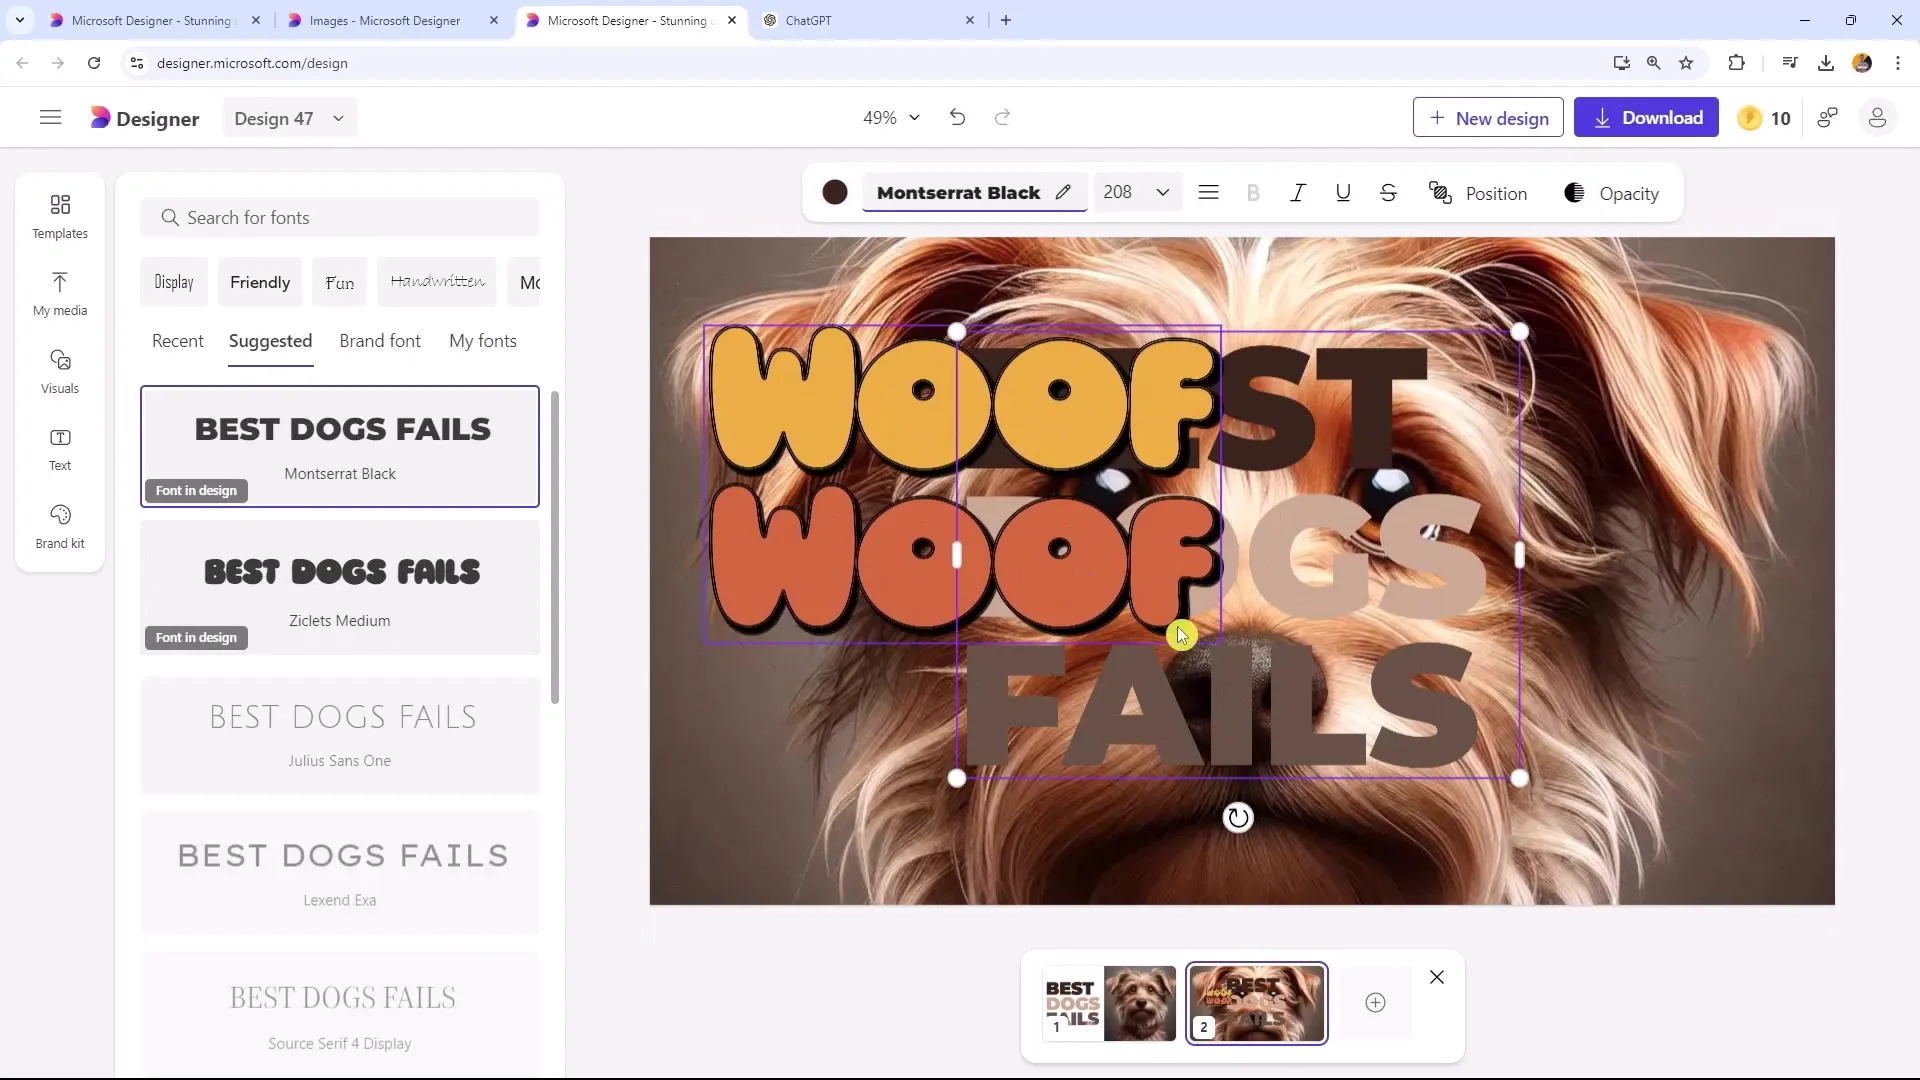Click the Italic formatting icon

click(1299, 194)
